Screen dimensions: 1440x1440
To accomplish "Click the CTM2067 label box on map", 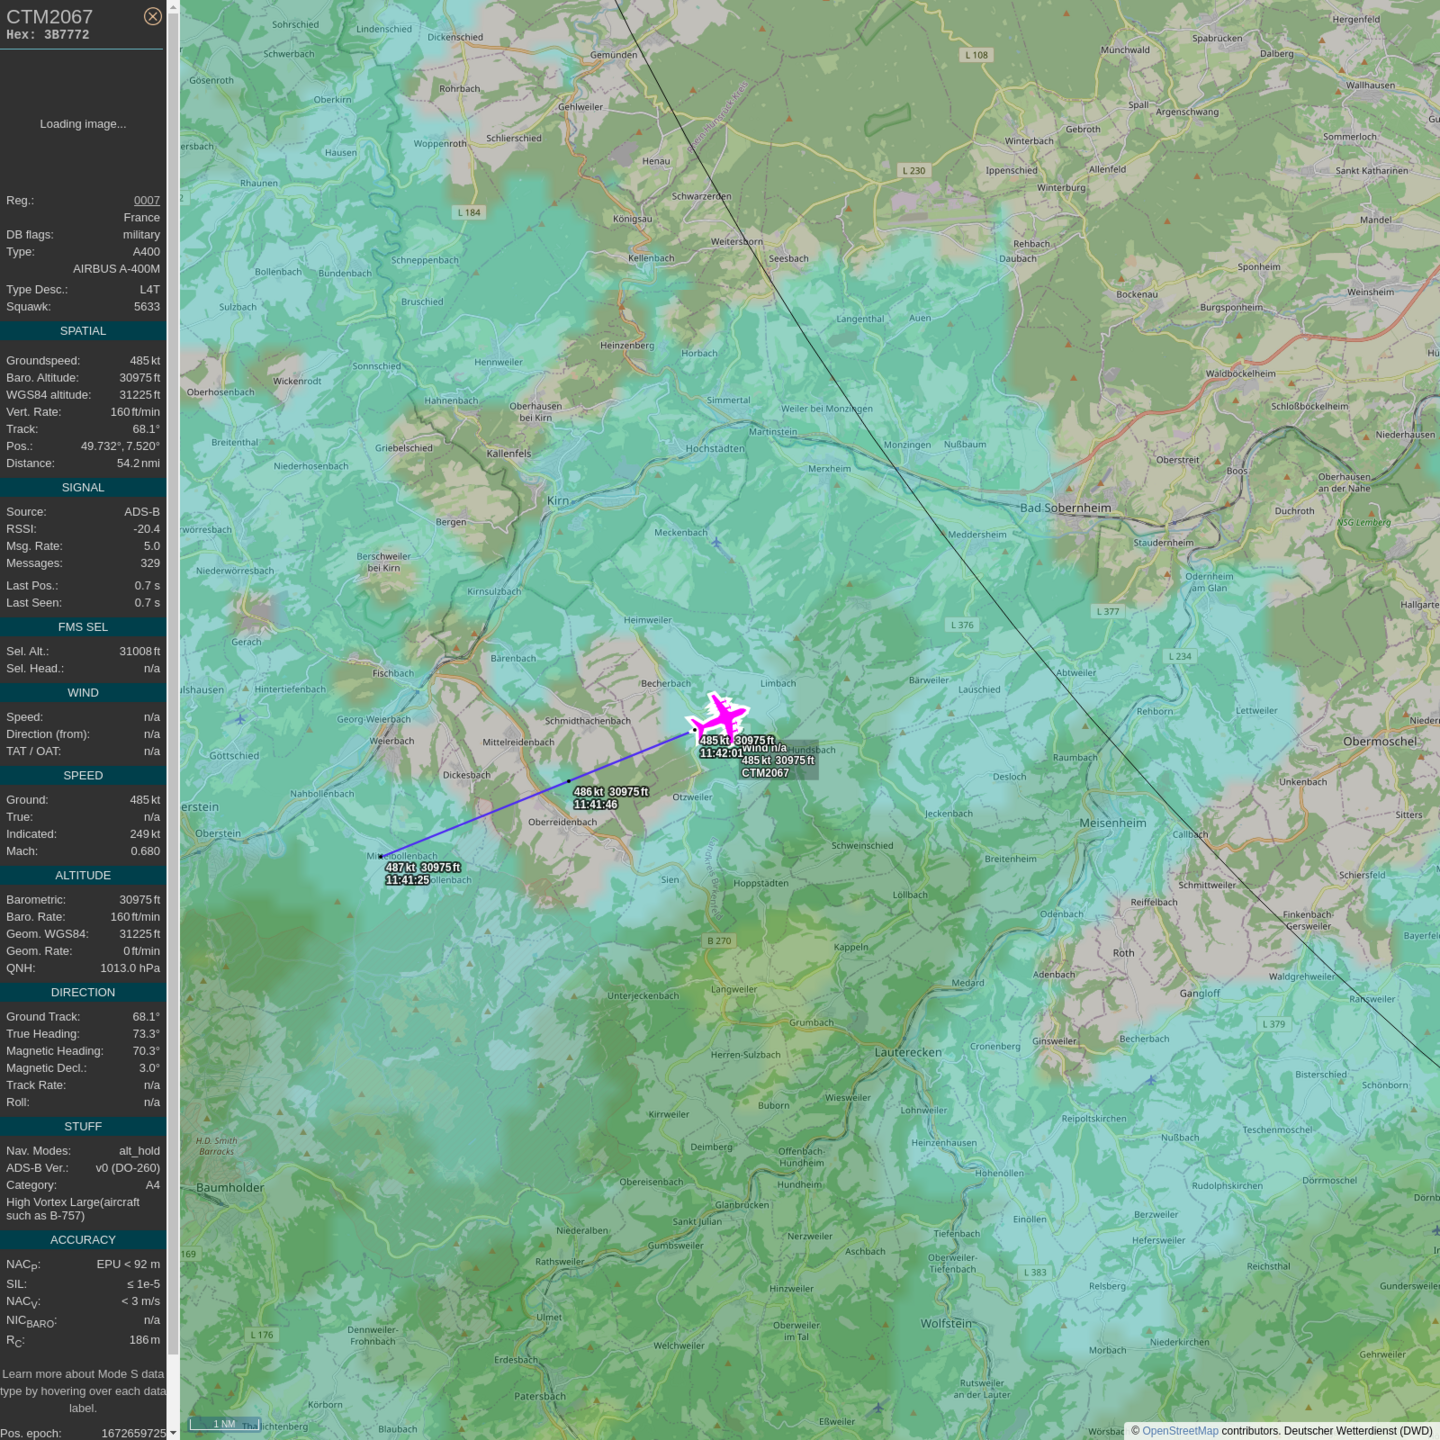I will point(766,772).
